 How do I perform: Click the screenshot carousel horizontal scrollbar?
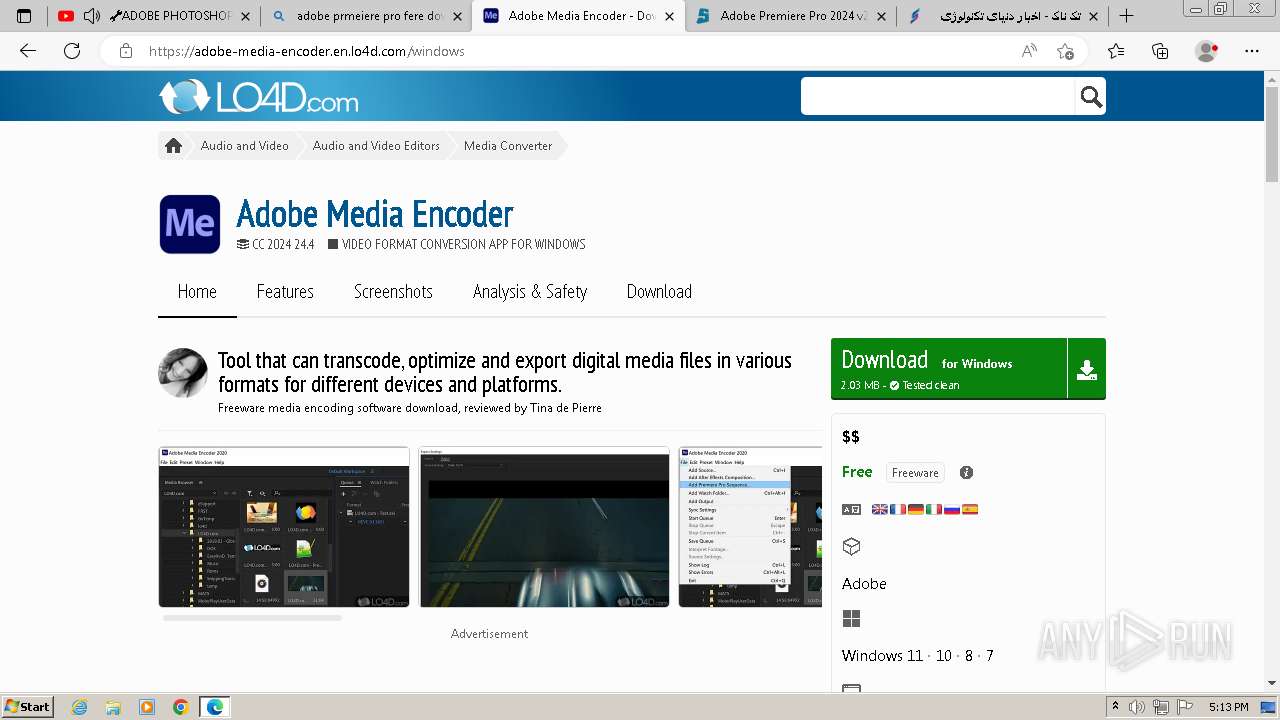(252, 618)
